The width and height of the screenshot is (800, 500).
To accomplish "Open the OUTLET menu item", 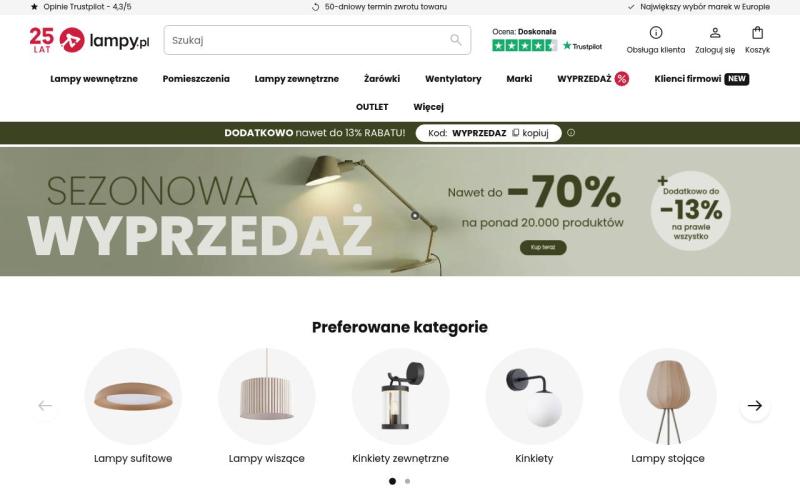I will pos(372,107).
